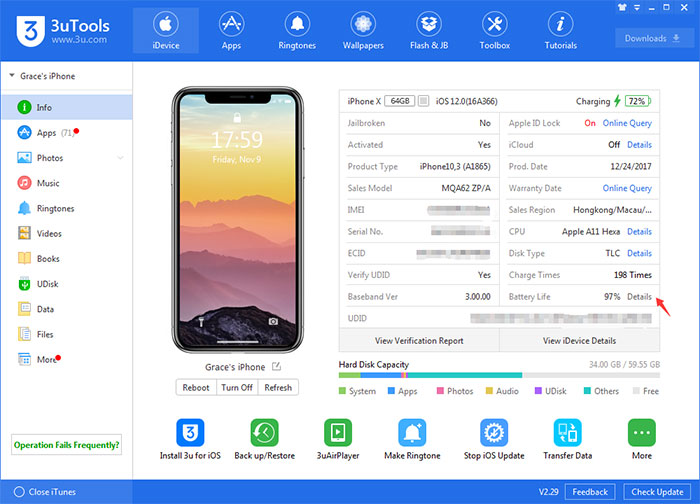This screenshot has width=700, height=504.
Task: Click the device color box beside 64GB
Action: tap(423, 101)
